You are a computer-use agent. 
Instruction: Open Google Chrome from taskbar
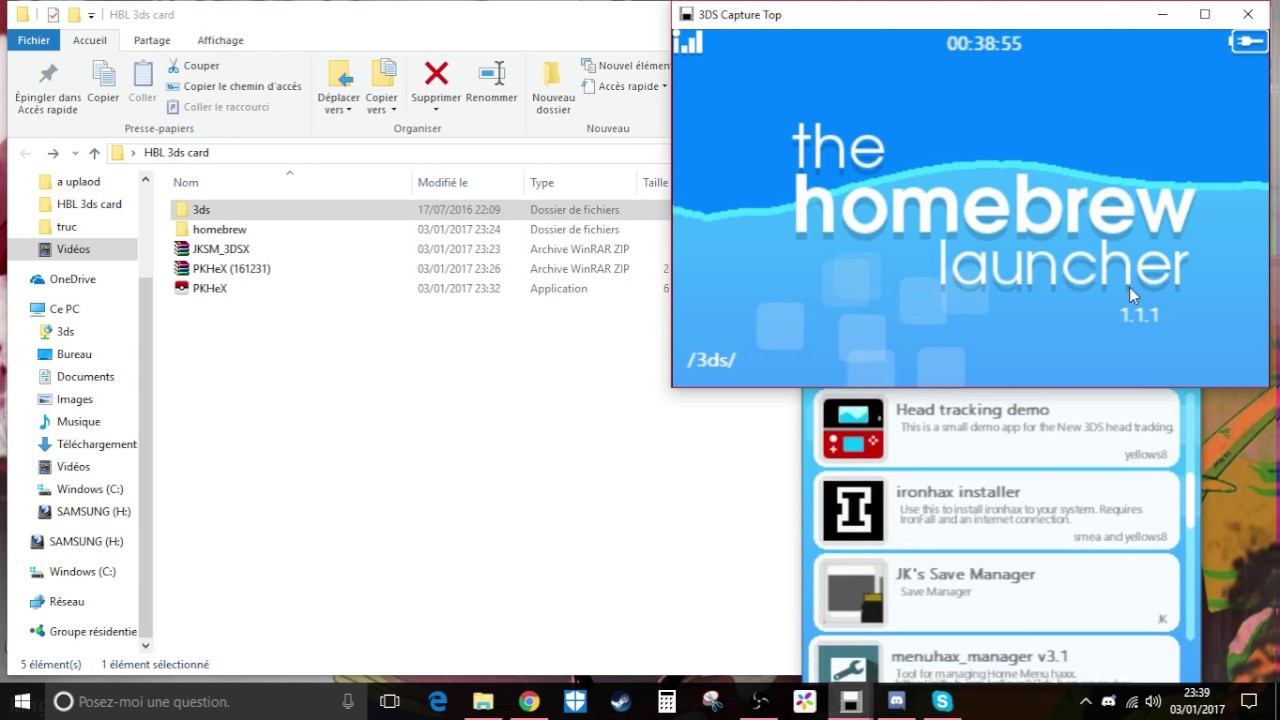(529, 702)
